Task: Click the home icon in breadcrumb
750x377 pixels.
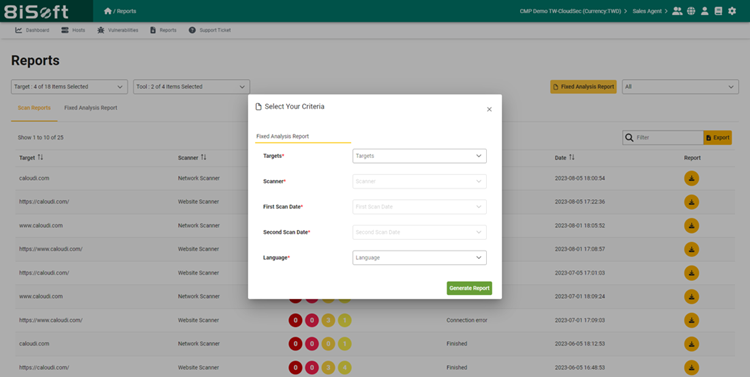Action: 108,11
